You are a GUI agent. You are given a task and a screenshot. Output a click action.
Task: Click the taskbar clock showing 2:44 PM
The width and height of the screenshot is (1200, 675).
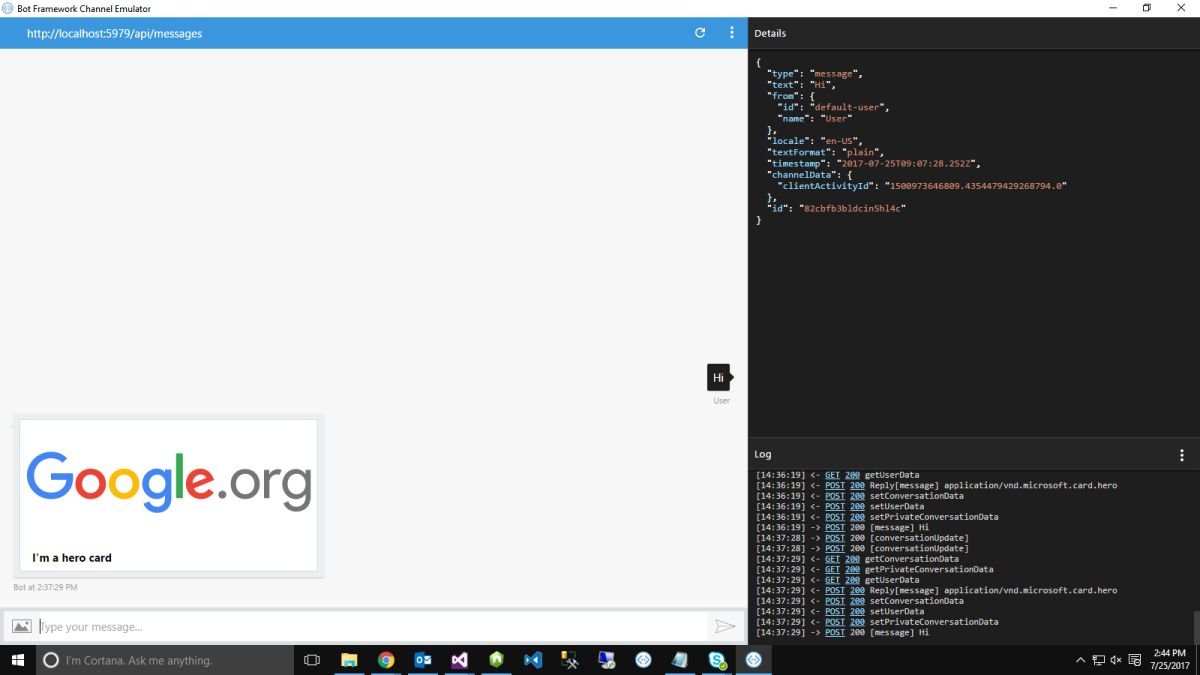(x=1168, y=660)
